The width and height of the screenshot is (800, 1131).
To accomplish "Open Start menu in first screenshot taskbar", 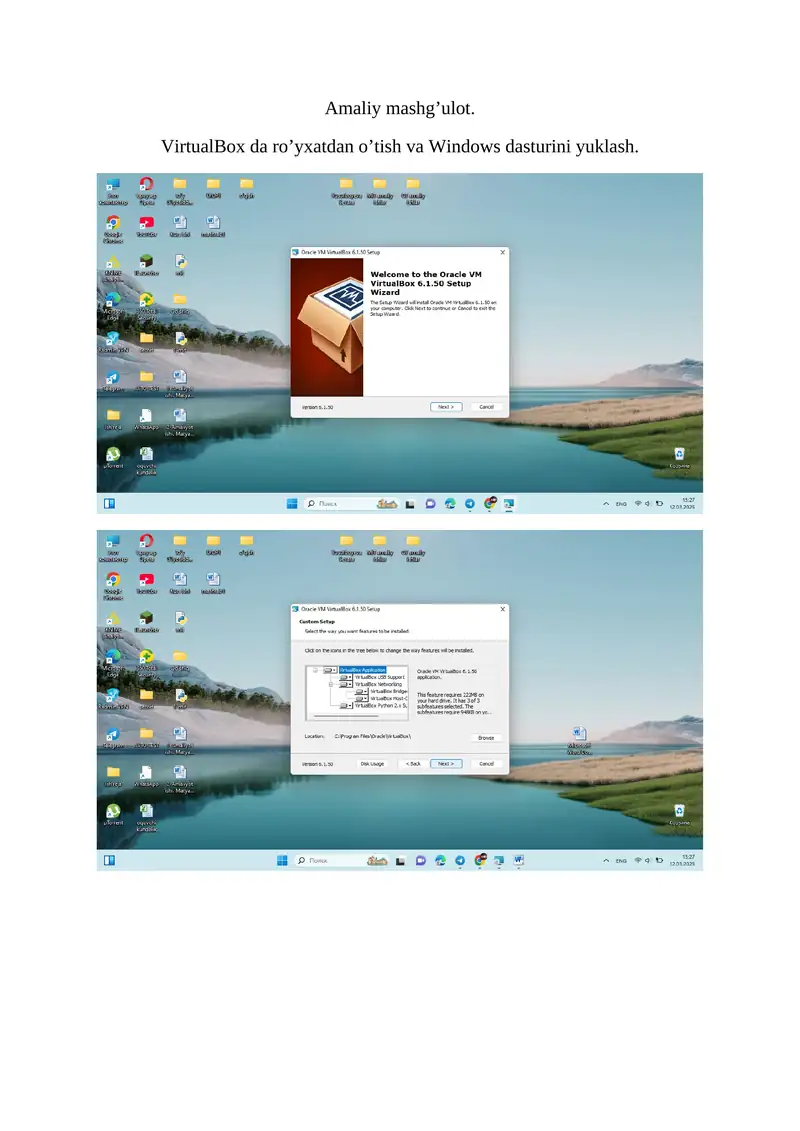I will click(x=291, y=504).
